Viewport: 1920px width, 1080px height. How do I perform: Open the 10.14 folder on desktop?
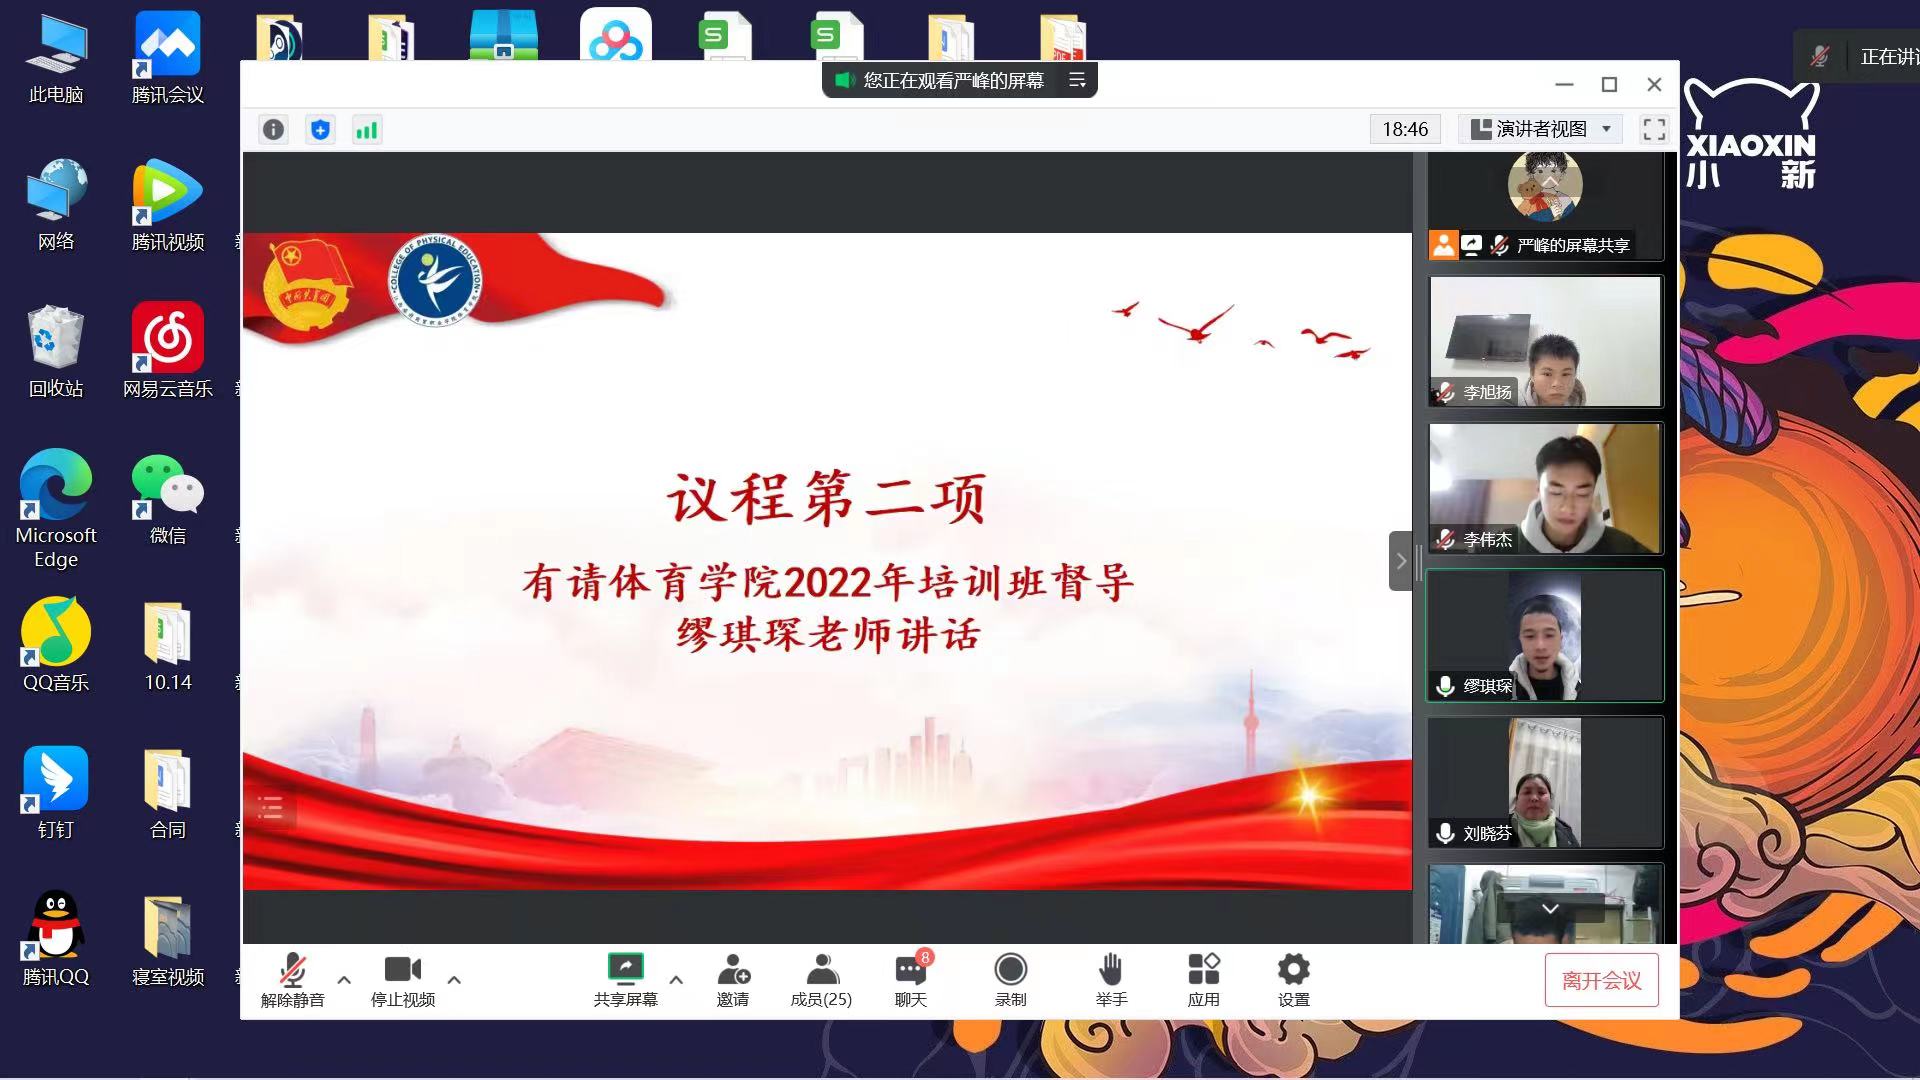pos(168,646)
